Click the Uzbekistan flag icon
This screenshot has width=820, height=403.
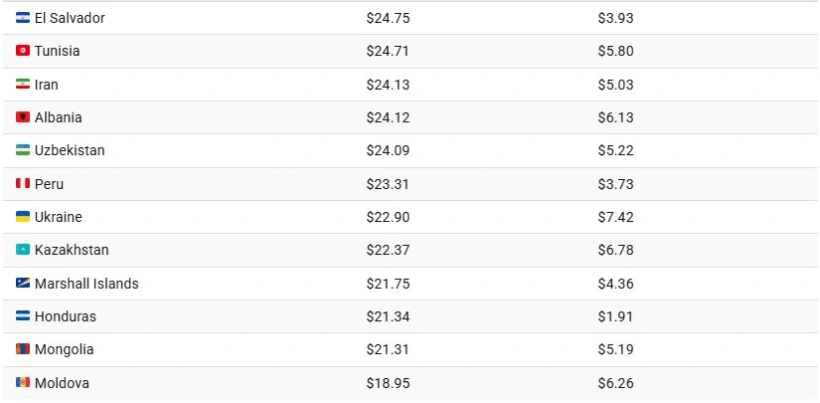coord(23,150)
